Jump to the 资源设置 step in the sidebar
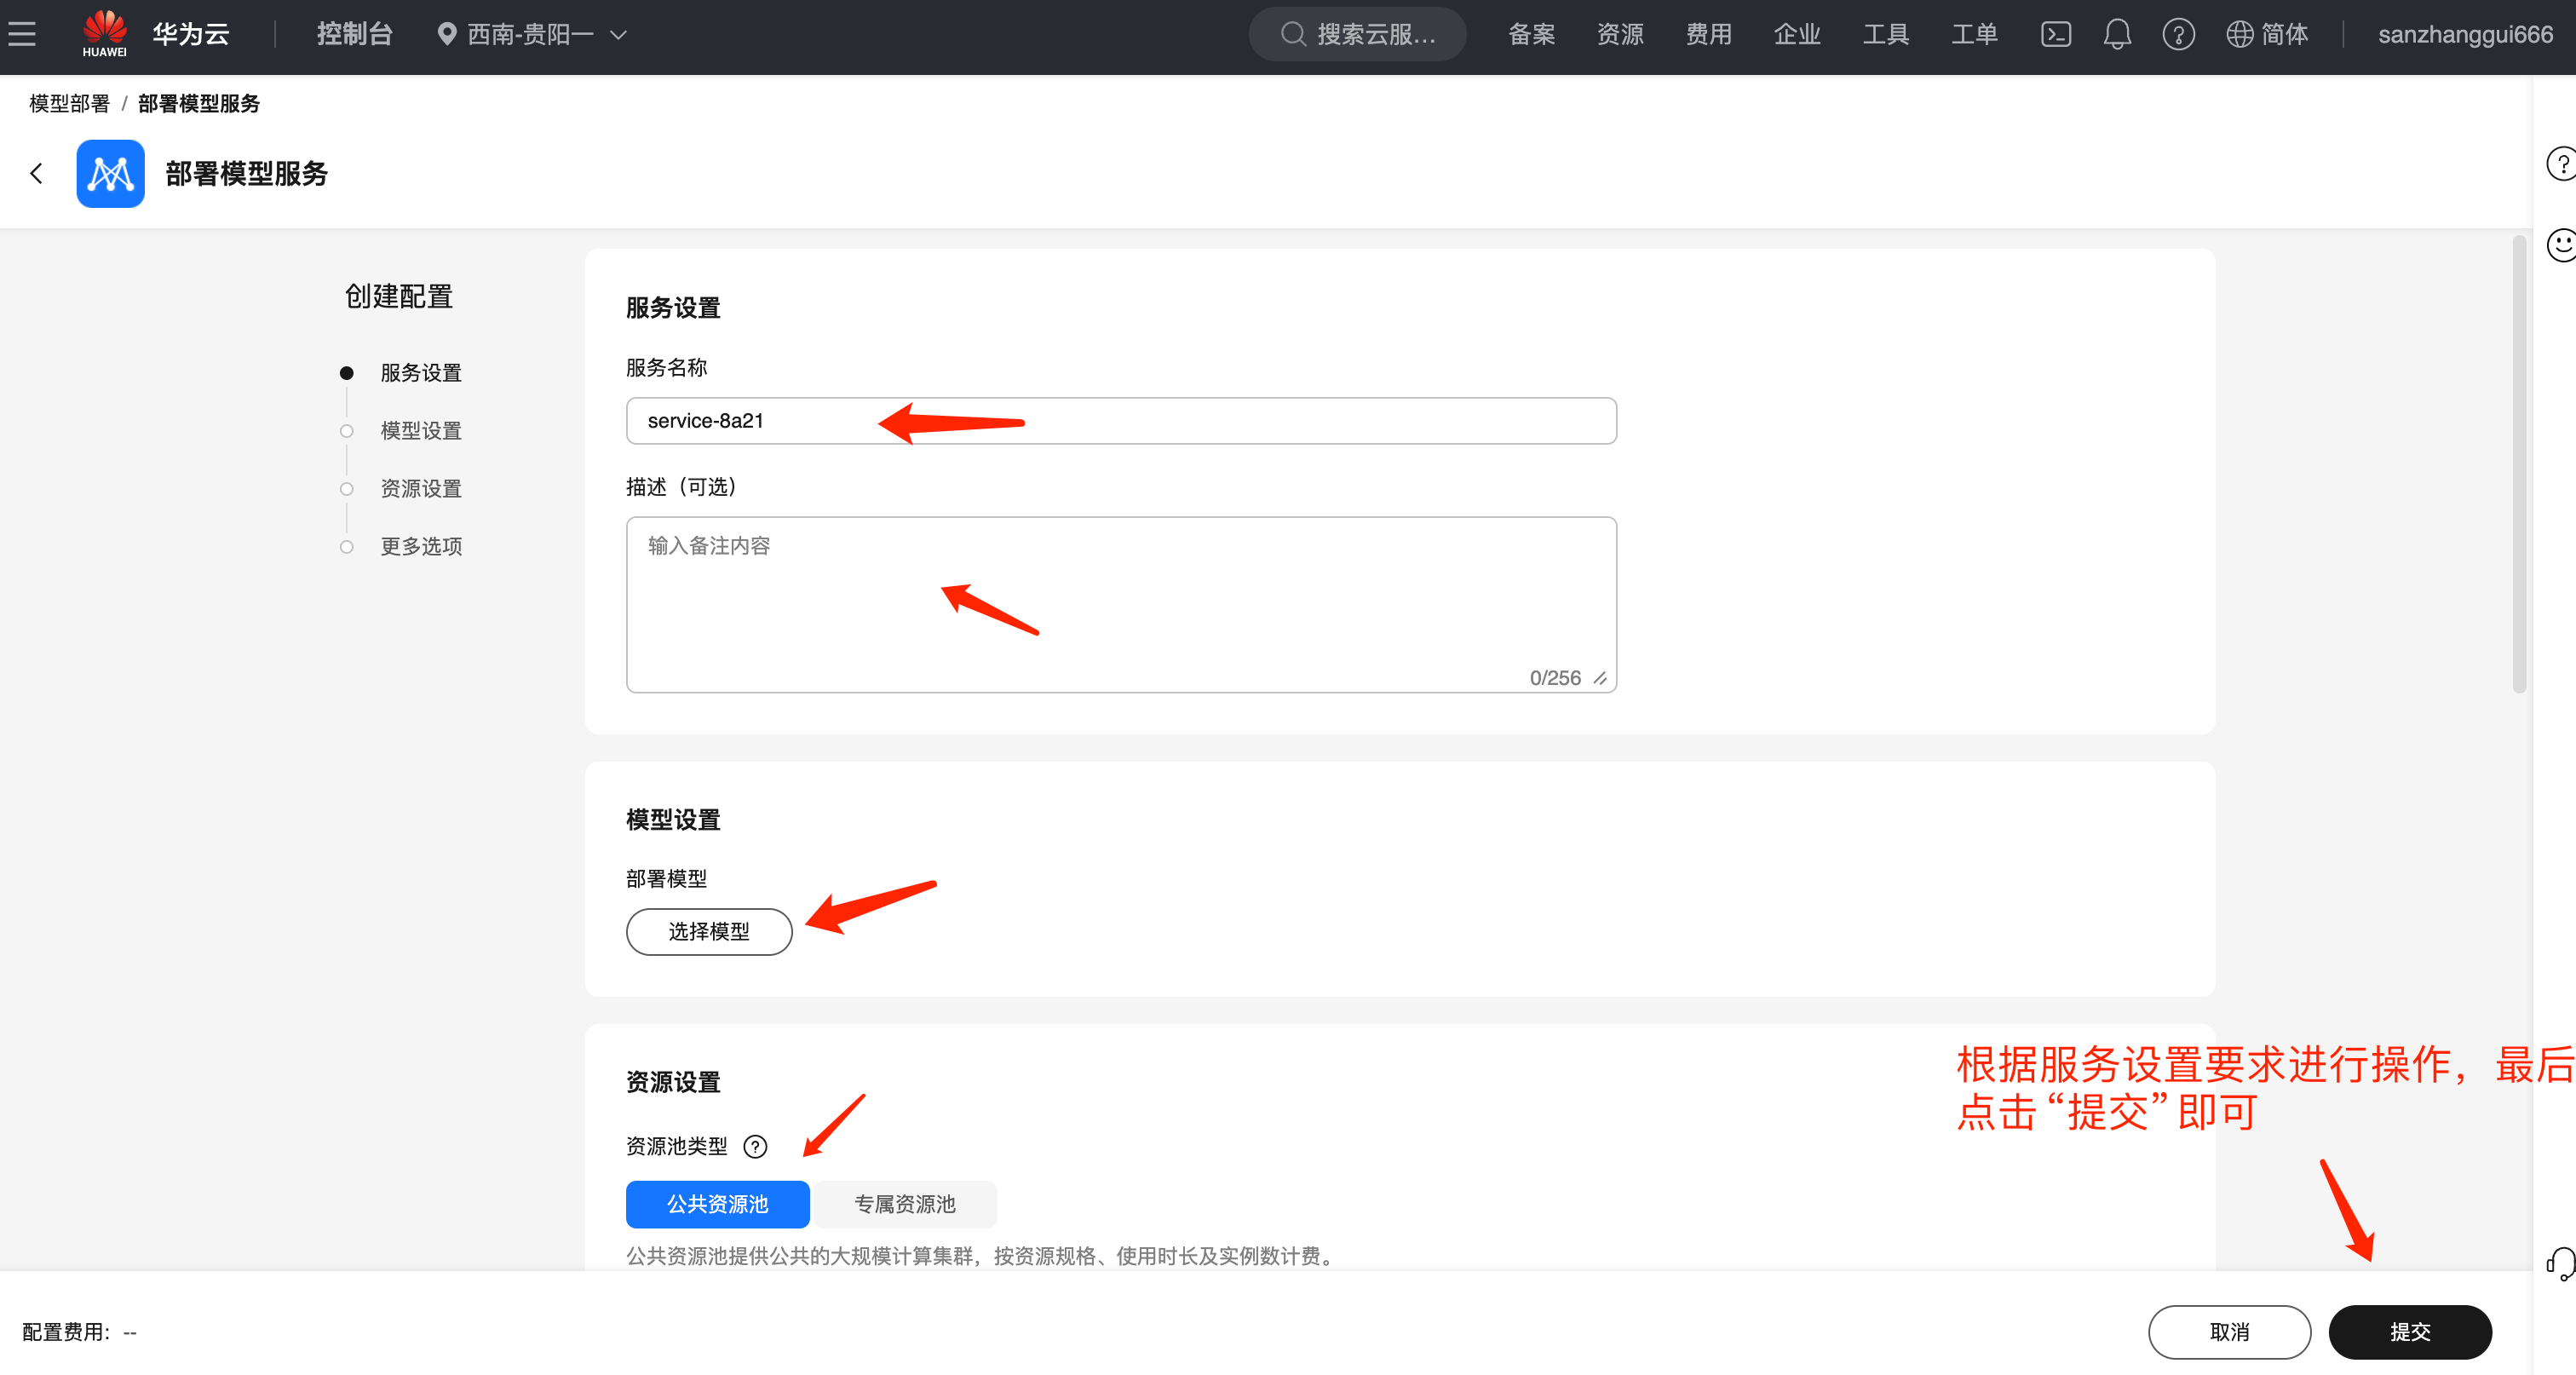This screenshot has width=2576, height=1375. (421, 489)
